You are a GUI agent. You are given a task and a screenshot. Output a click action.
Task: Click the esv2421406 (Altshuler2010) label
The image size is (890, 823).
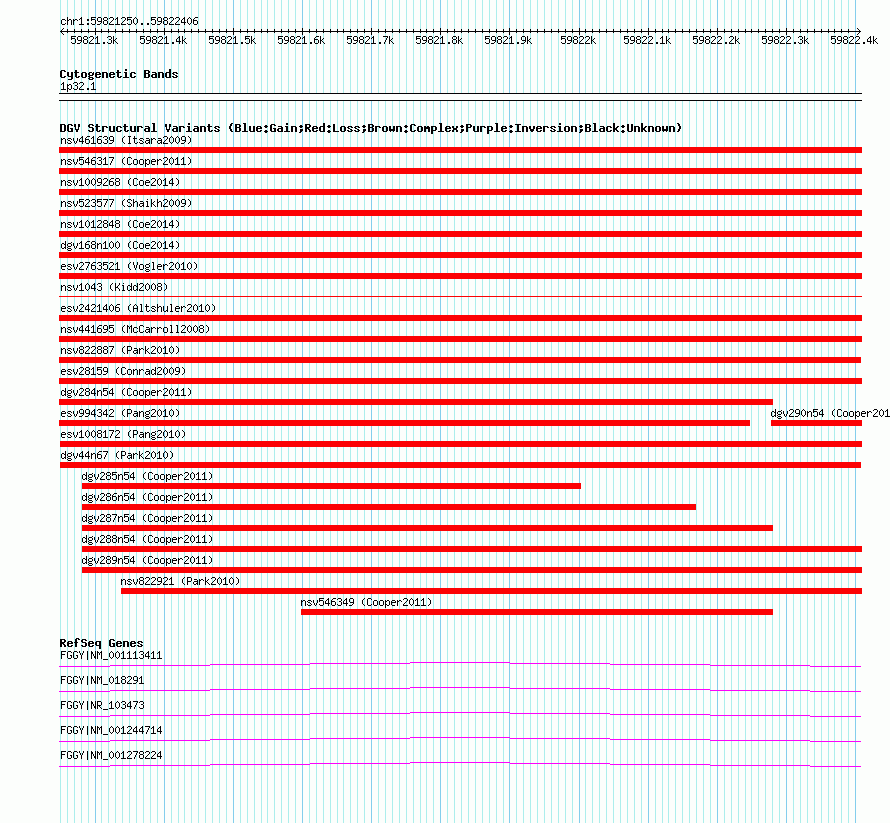coord(138,308)
